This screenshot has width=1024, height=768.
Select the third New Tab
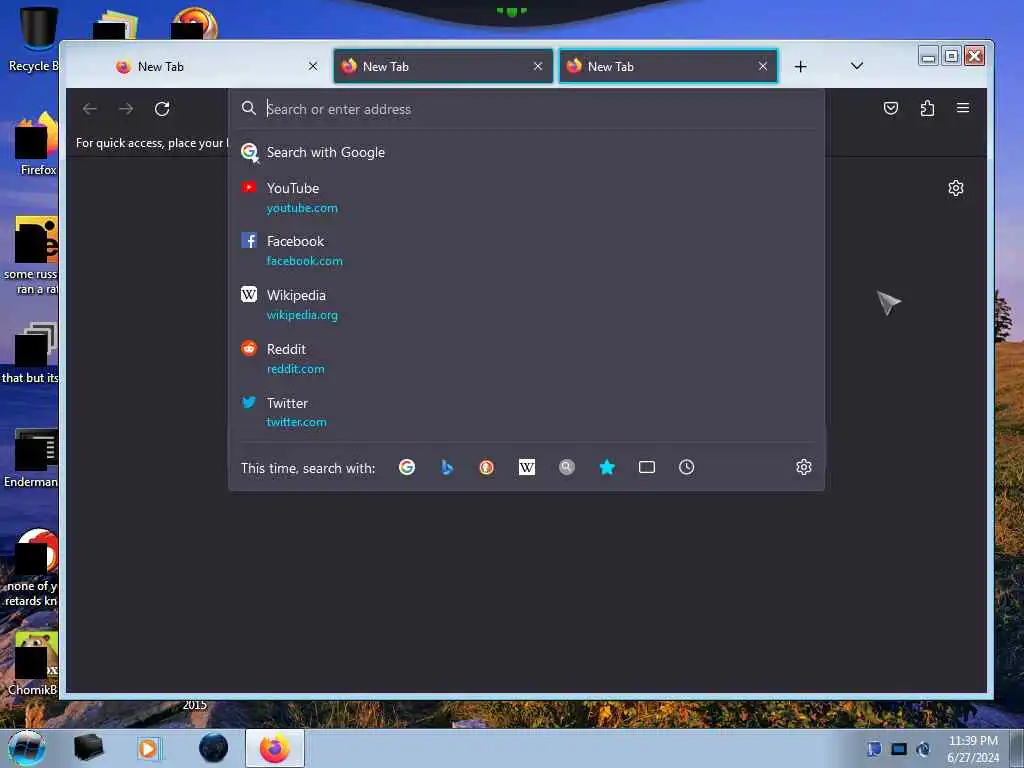tap(668, 67)
